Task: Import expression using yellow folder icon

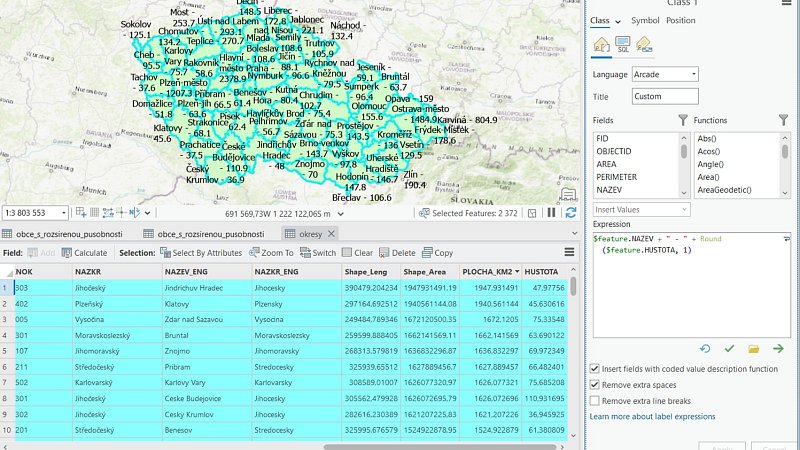Action: tap(753, 348)
